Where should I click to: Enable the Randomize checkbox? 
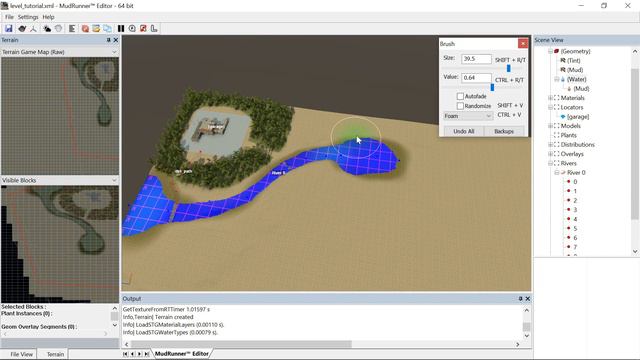click(460, 106)
